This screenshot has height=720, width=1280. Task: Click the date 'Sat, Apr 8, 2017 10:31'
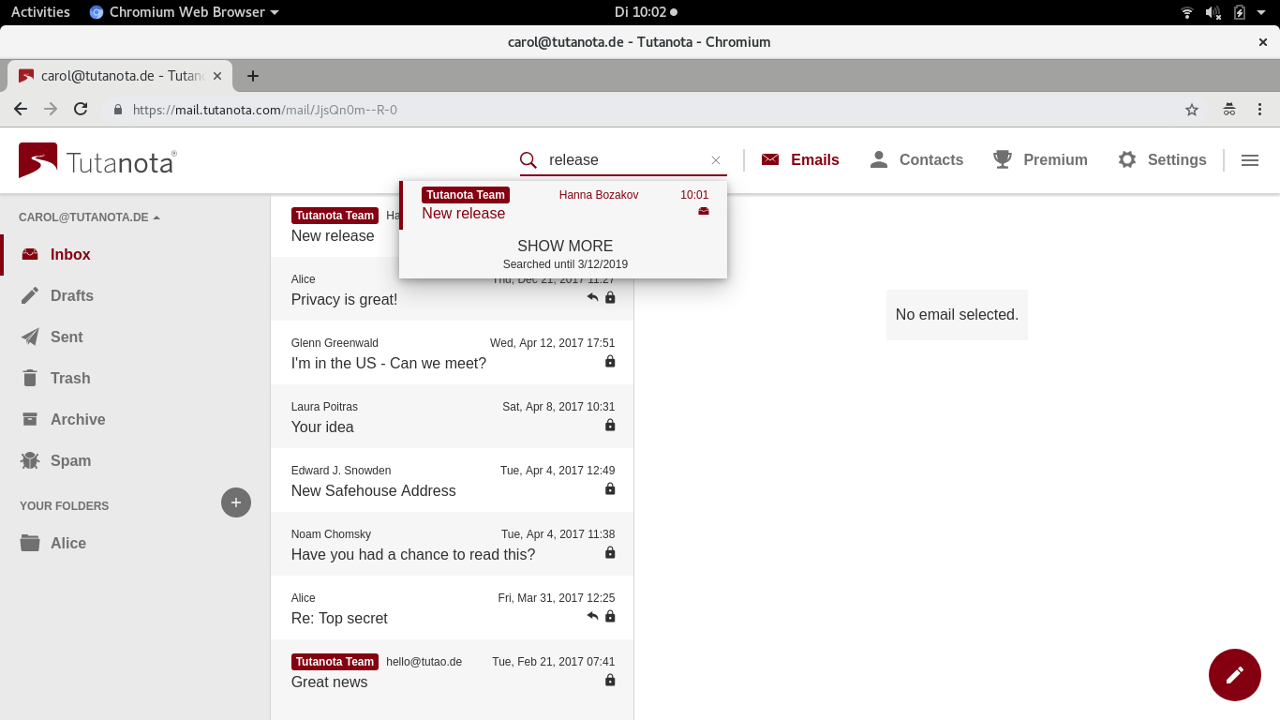[559, 407]
